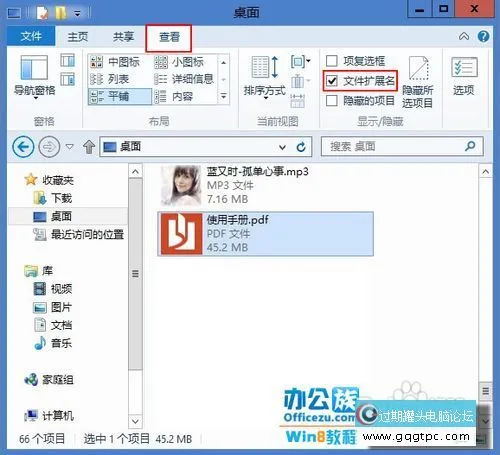This screenshot has width=500, height=455.
Task: Select the 详细信息 layout
Action: pos(184,79)
